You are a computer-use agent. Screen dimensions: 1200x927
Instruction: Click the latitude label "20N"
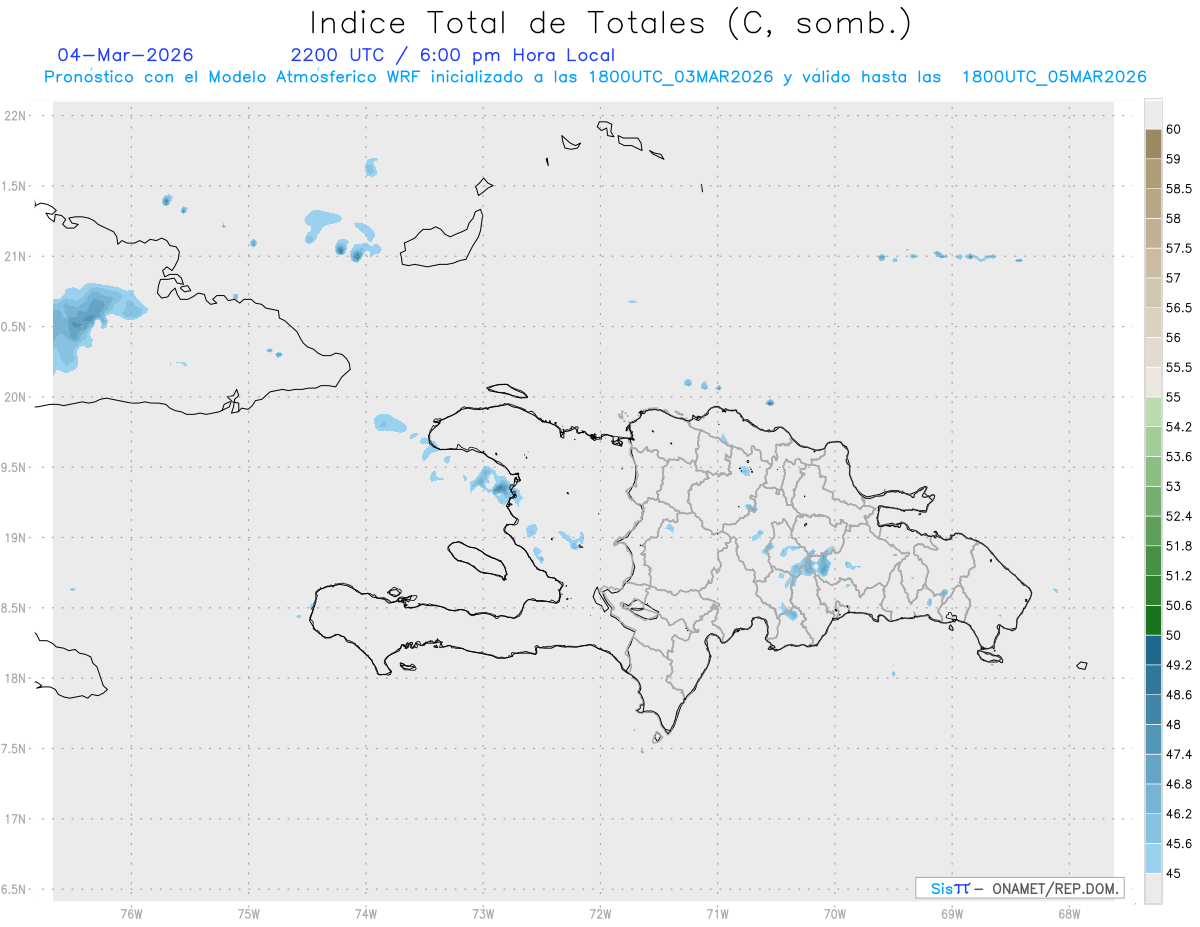coord(16,397)
